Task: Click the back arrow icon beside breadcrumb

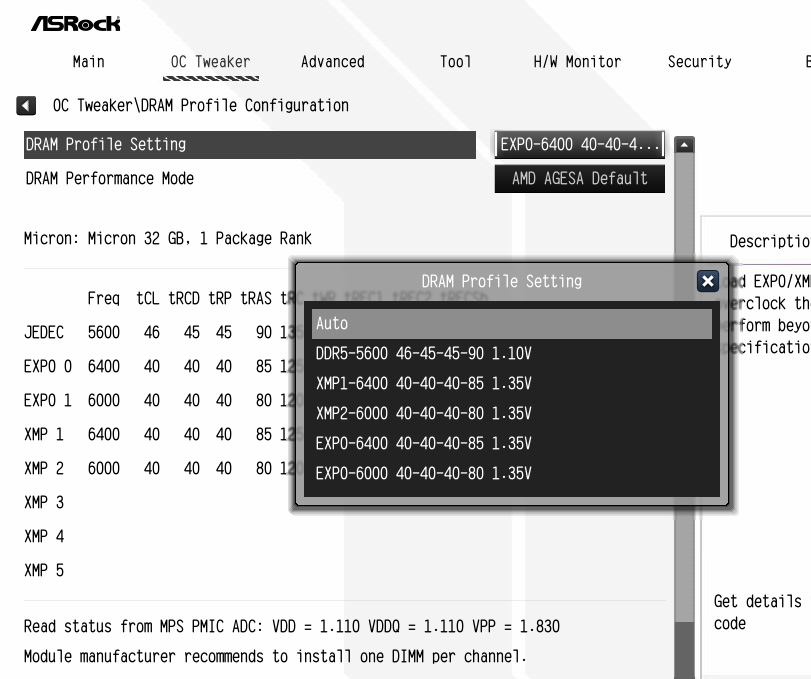Action: (26, 105)
